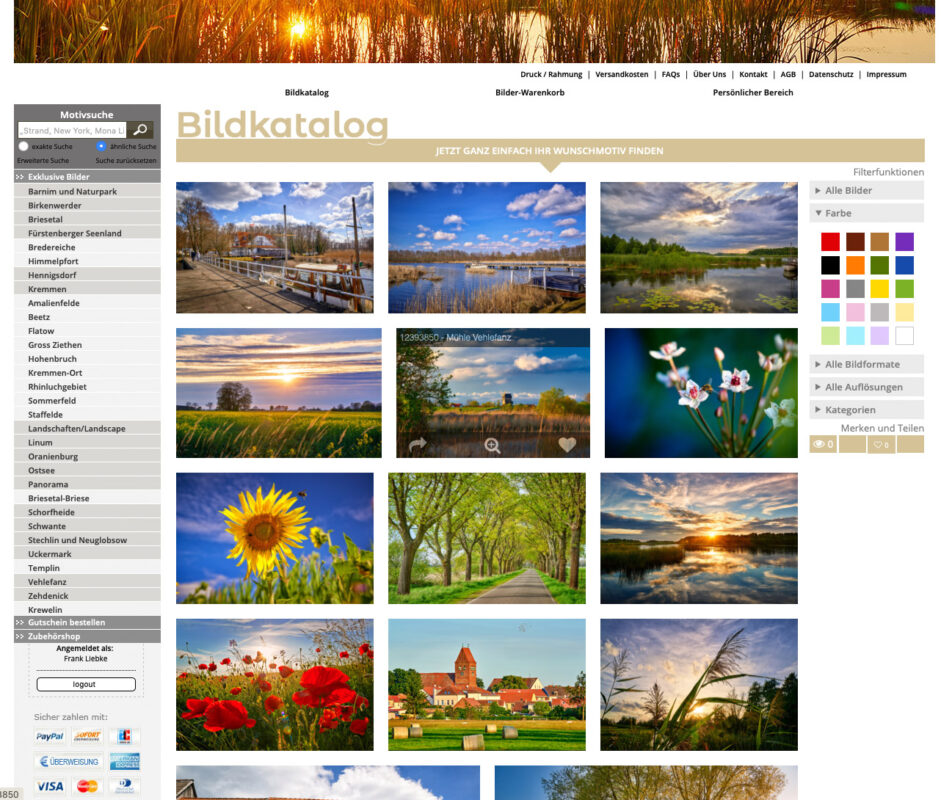Select 'Himmelpfort' in the sidebar
The height and width of the screenshot is (800, 941).
tap(87, 261)
